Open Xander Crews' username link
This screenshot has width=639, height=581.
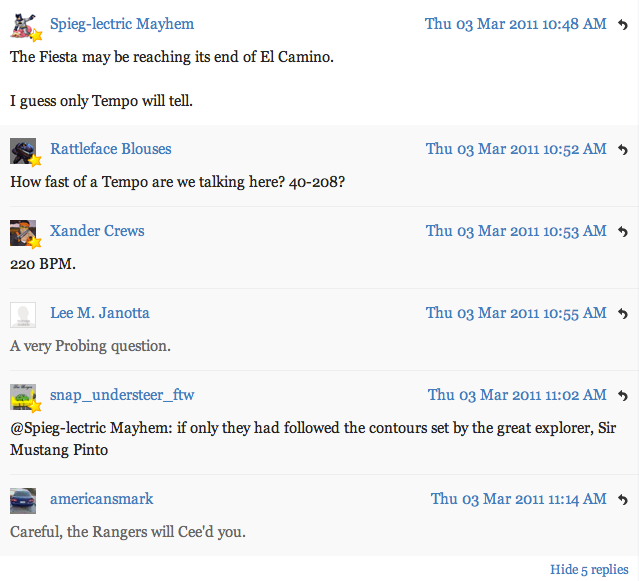(97, 231)
